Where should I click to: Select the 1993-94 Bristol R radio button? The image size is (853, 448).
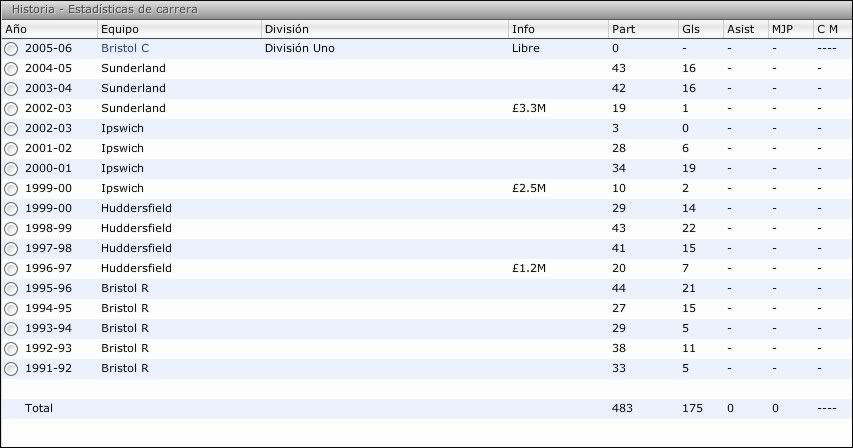coord(11,329)
